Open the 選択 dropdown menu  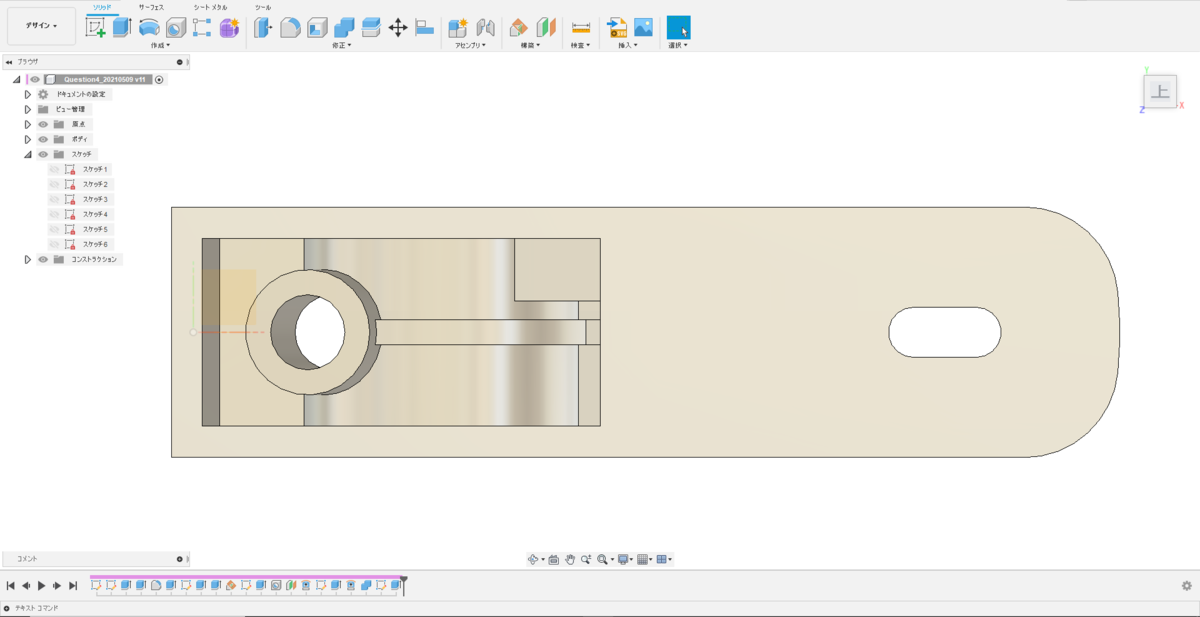click(x=678, y=45)
